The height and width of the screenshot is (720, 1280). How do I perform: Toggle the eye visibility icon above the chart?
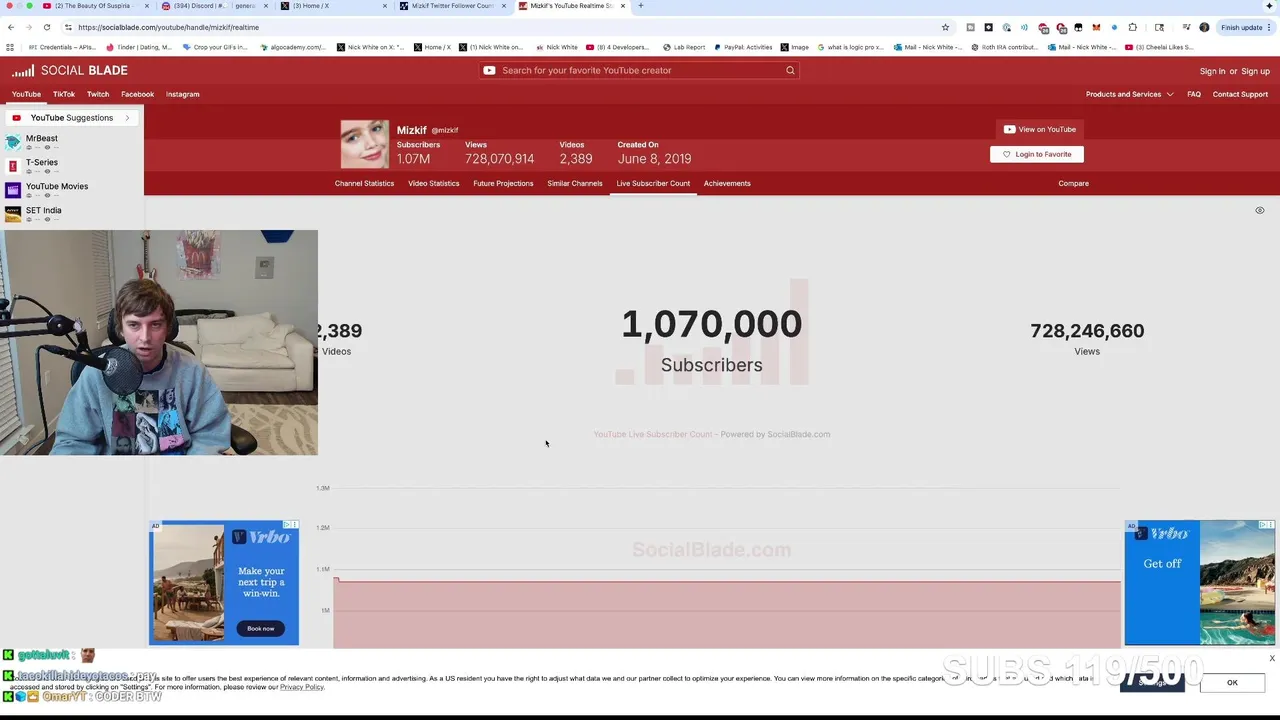1260,211
